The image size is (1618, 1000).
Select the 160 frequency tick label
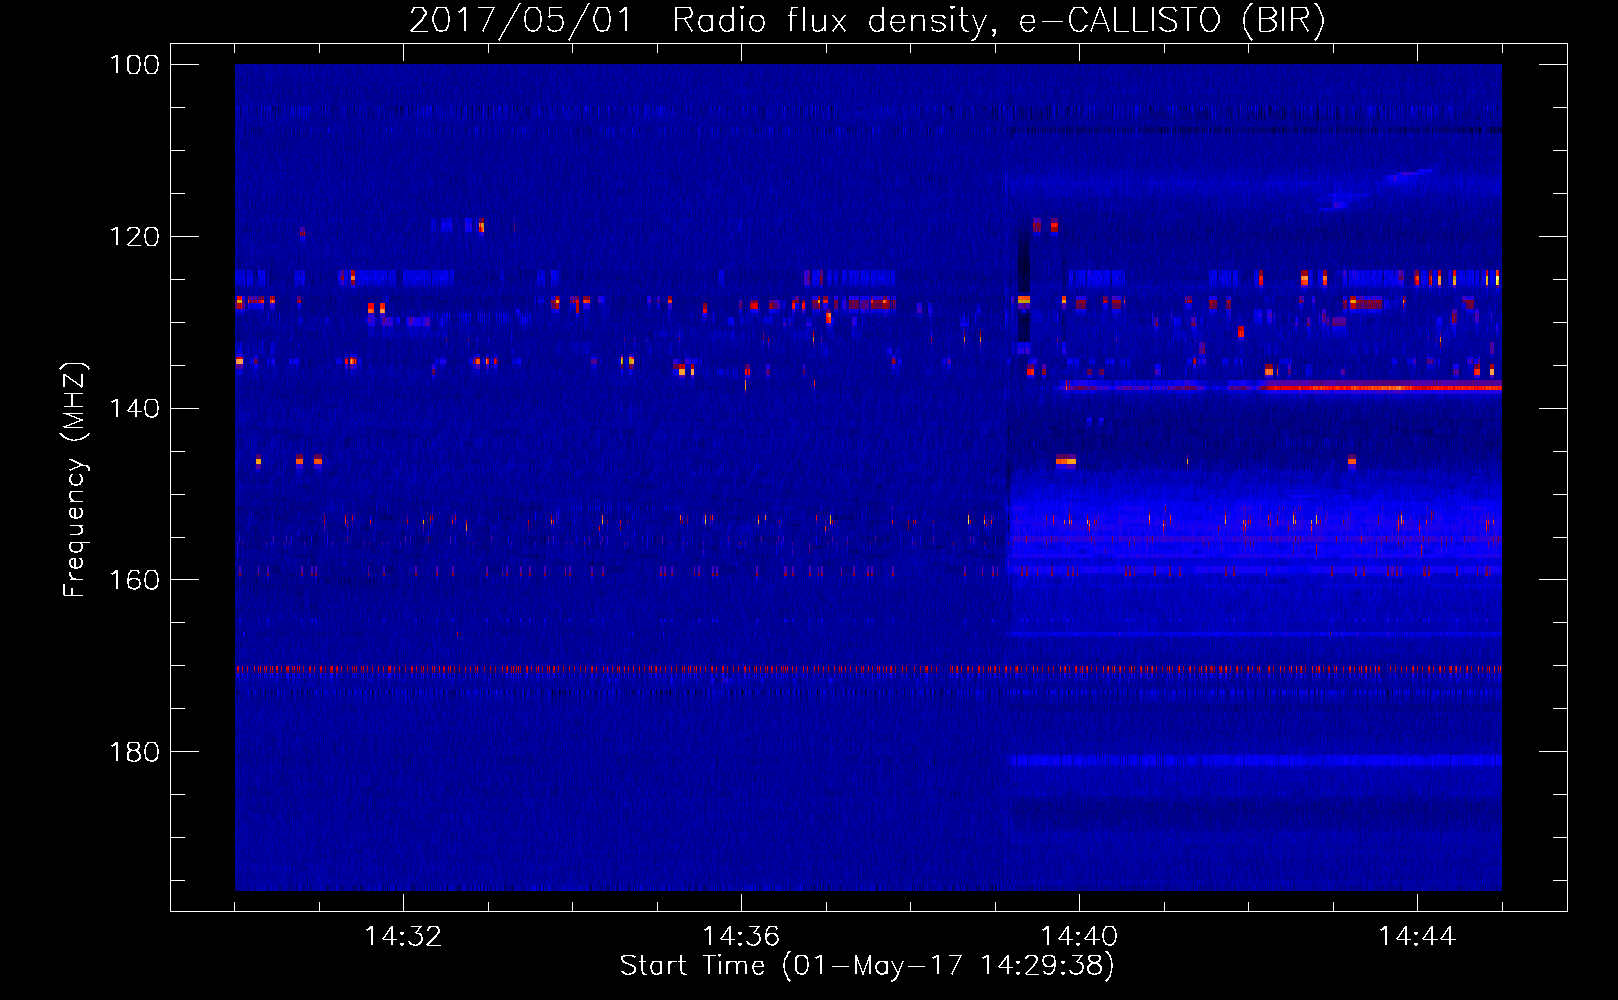[135, 580]
